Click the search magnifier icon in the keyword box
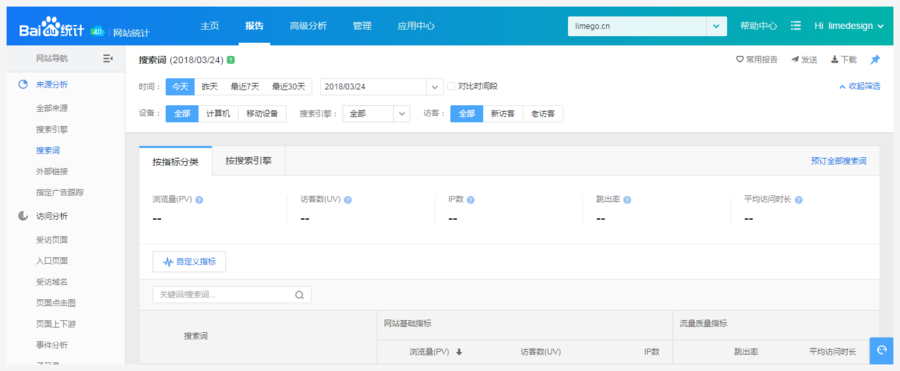The width and height of the screenshot is (900, 371). click(x=299, y=295)
